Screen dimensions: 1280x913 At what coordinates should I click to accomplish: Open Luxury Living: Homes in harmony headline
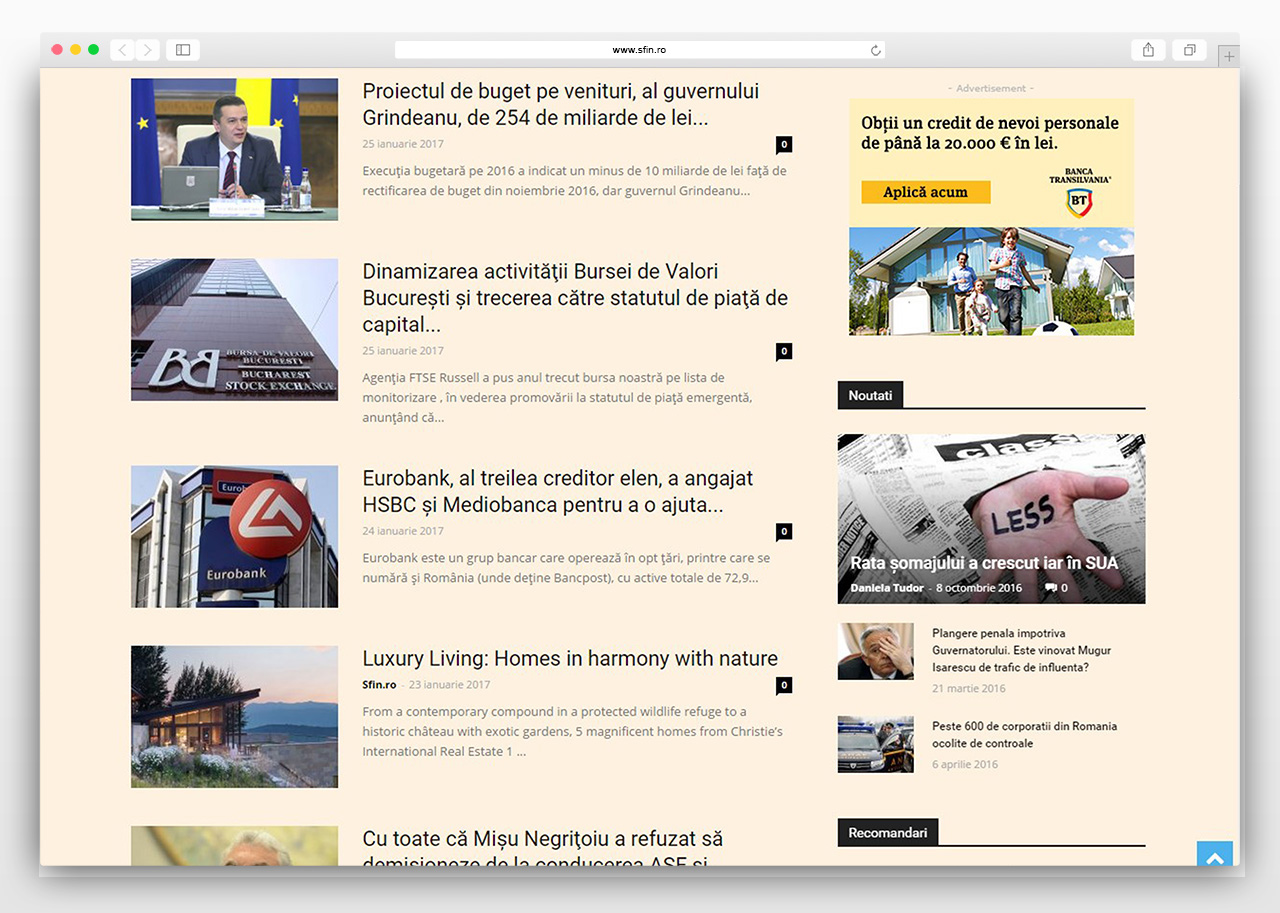pos(570,658)
